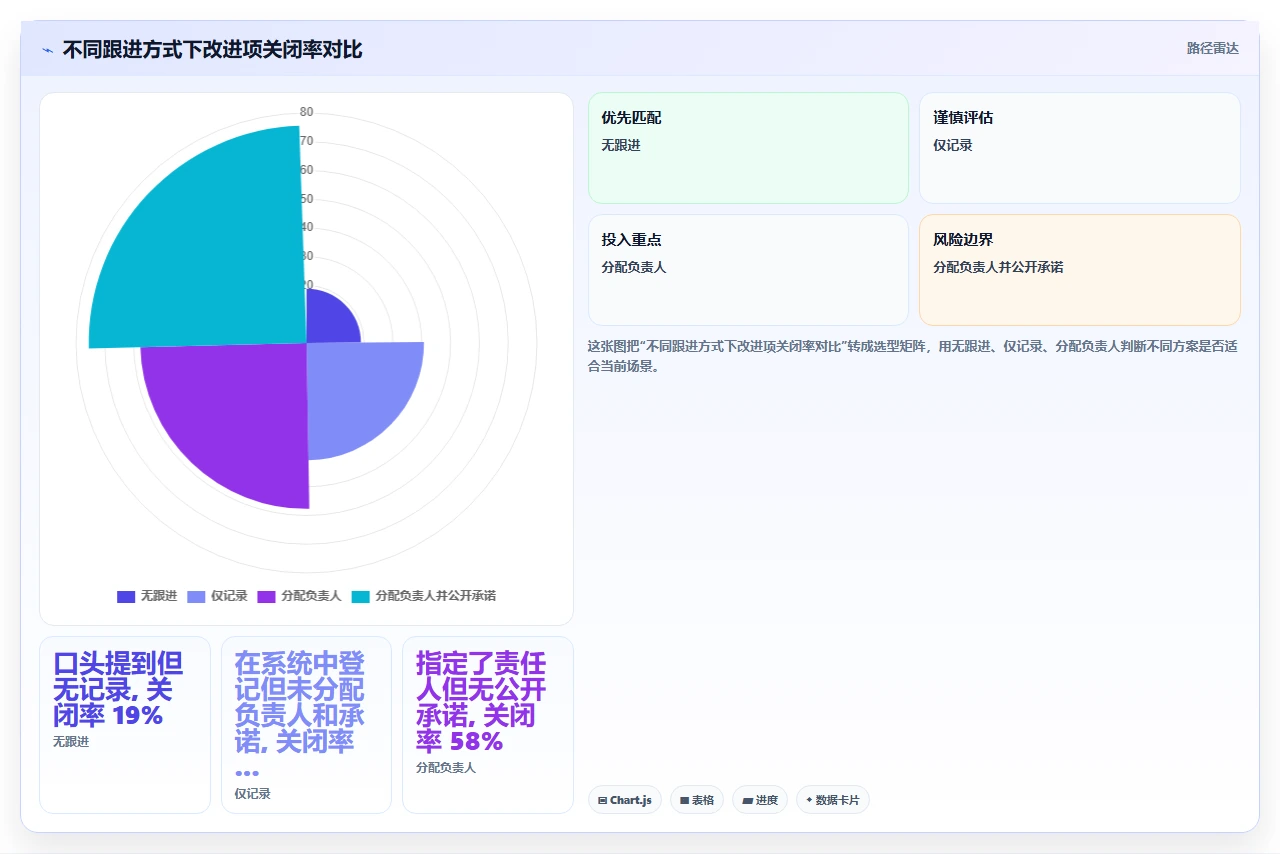Click the 表格 chip
The height and width of the screenshot is (854, 1280).
coord(696,800)
